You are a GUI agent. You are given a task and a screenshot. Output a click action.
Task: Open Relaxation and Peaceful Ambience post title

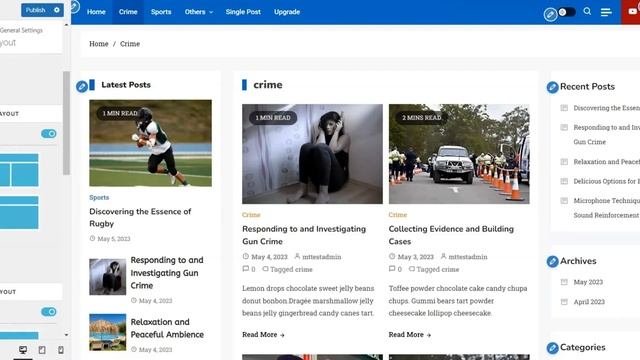[167, 328]
